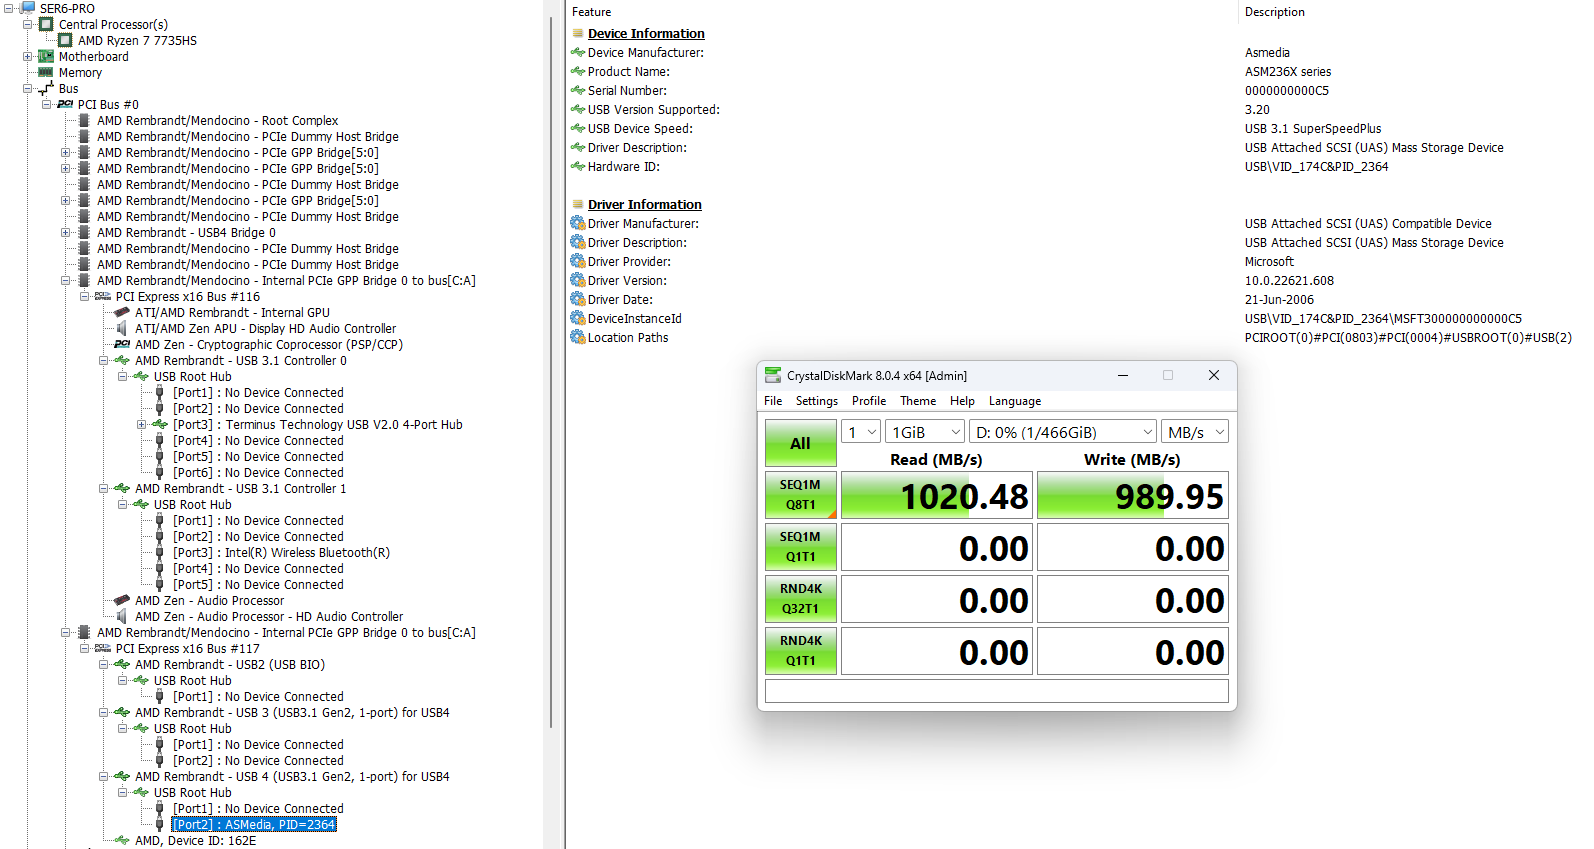Open the Settings menu in CrystalDiskMark
The image size is (1594, 849).
pos(817,401)
